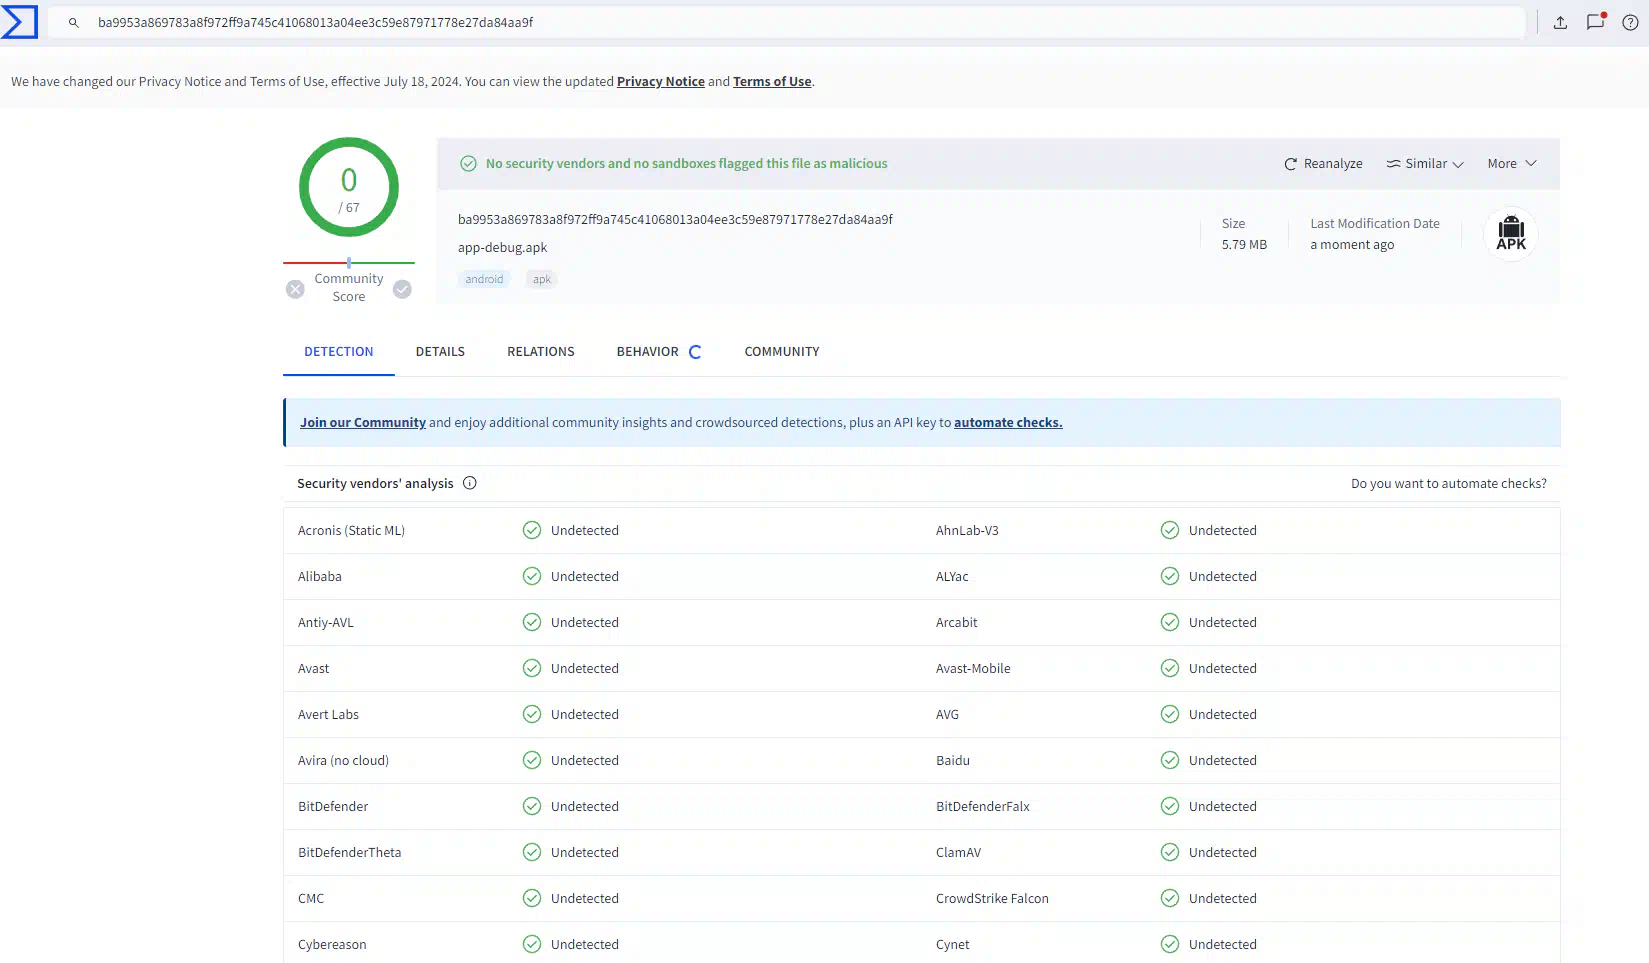Click the APK file type icon
The height and width of the screenshot is (963, 1649).
click(x=1511, y=233)
